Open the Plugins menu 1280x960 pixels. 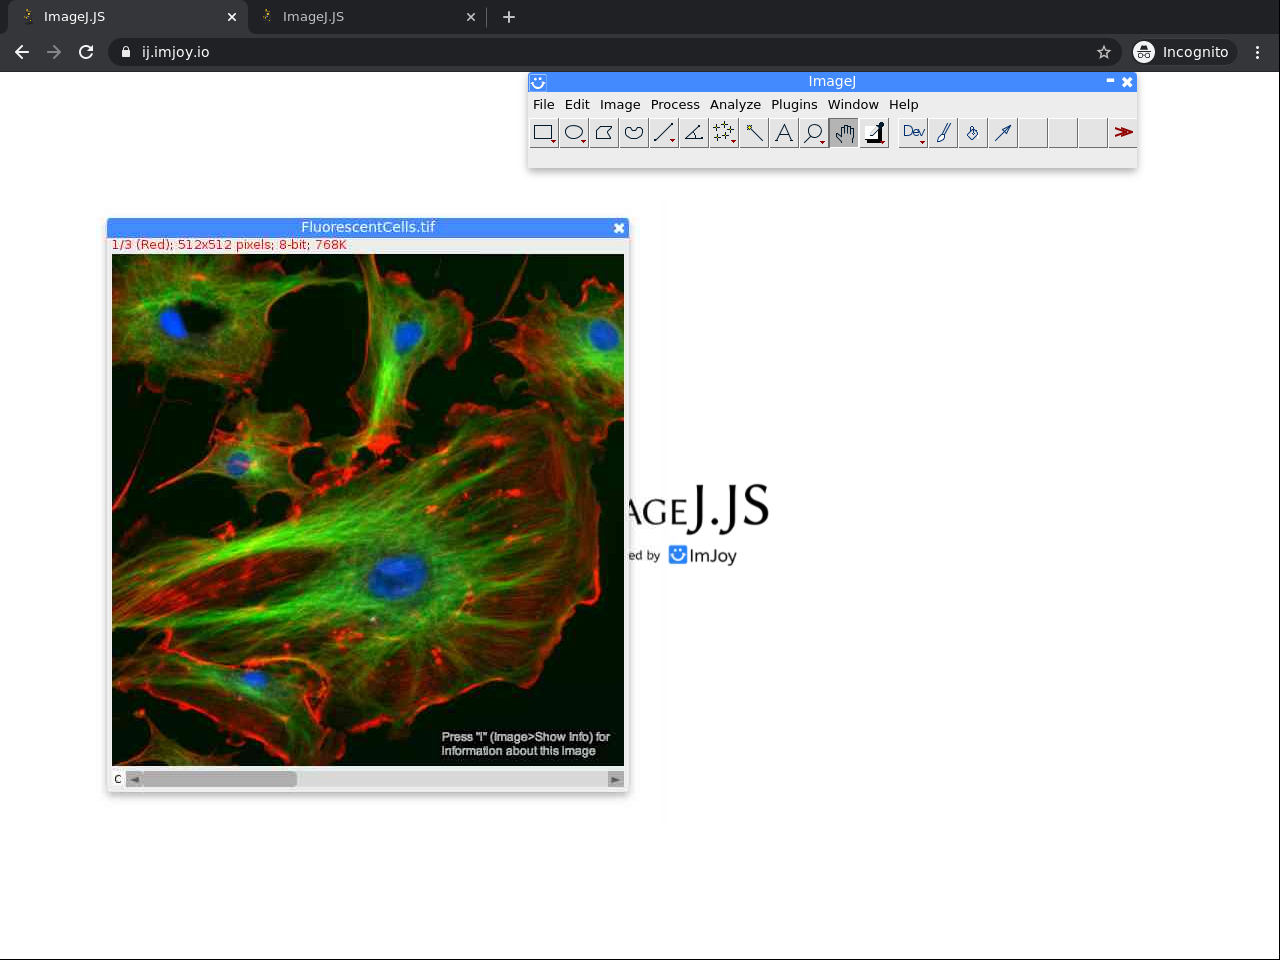pos(794,104)
